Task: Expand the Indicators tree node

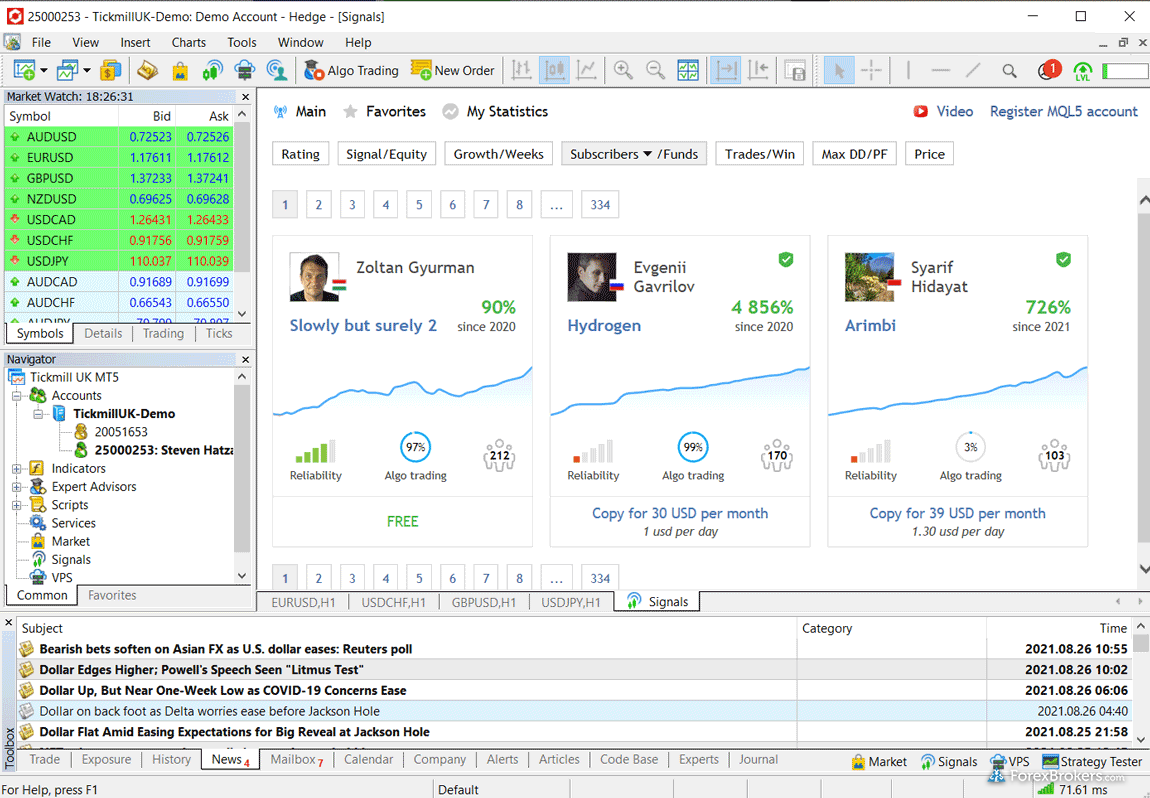Action: [17, 469]
